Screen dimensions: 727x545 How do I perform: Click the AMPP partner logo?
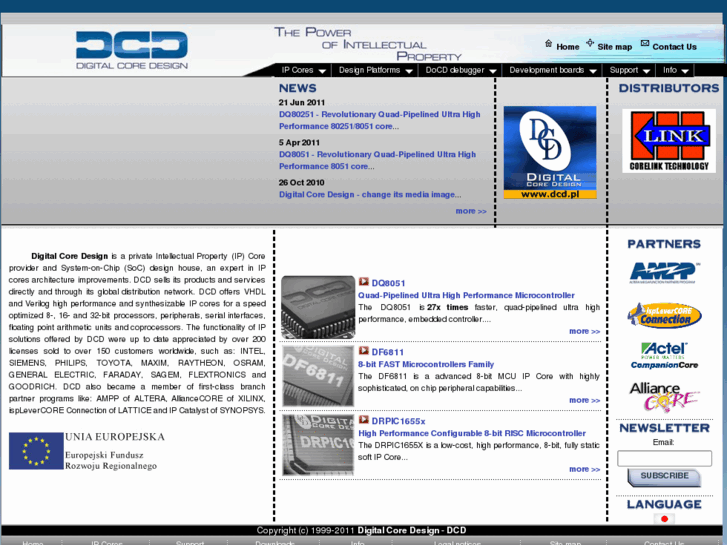tap(664, 272)
